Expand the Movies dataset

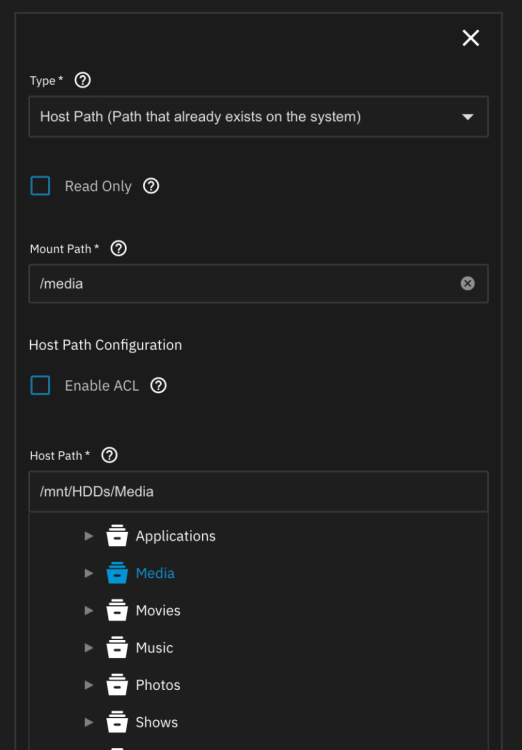click(89, 610)
